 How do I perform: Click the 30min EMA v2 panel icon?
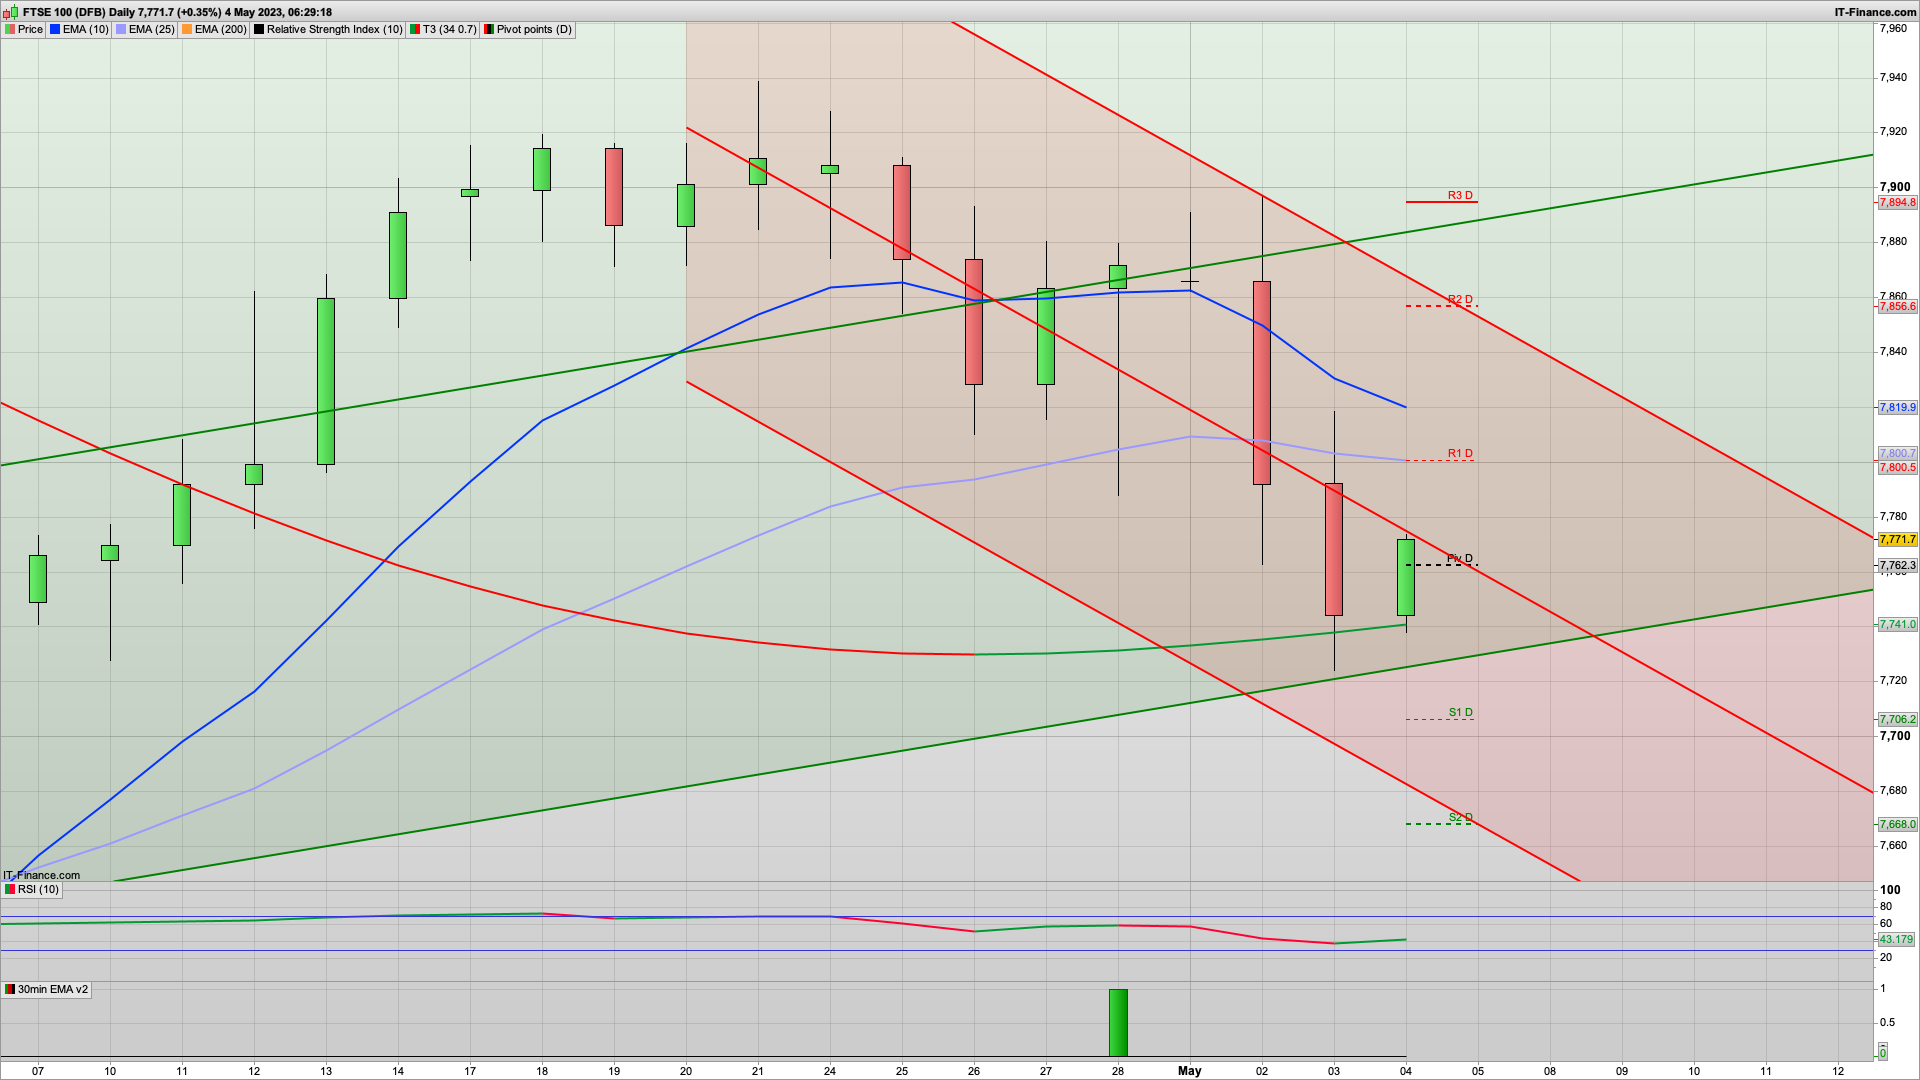pos(10,990)
